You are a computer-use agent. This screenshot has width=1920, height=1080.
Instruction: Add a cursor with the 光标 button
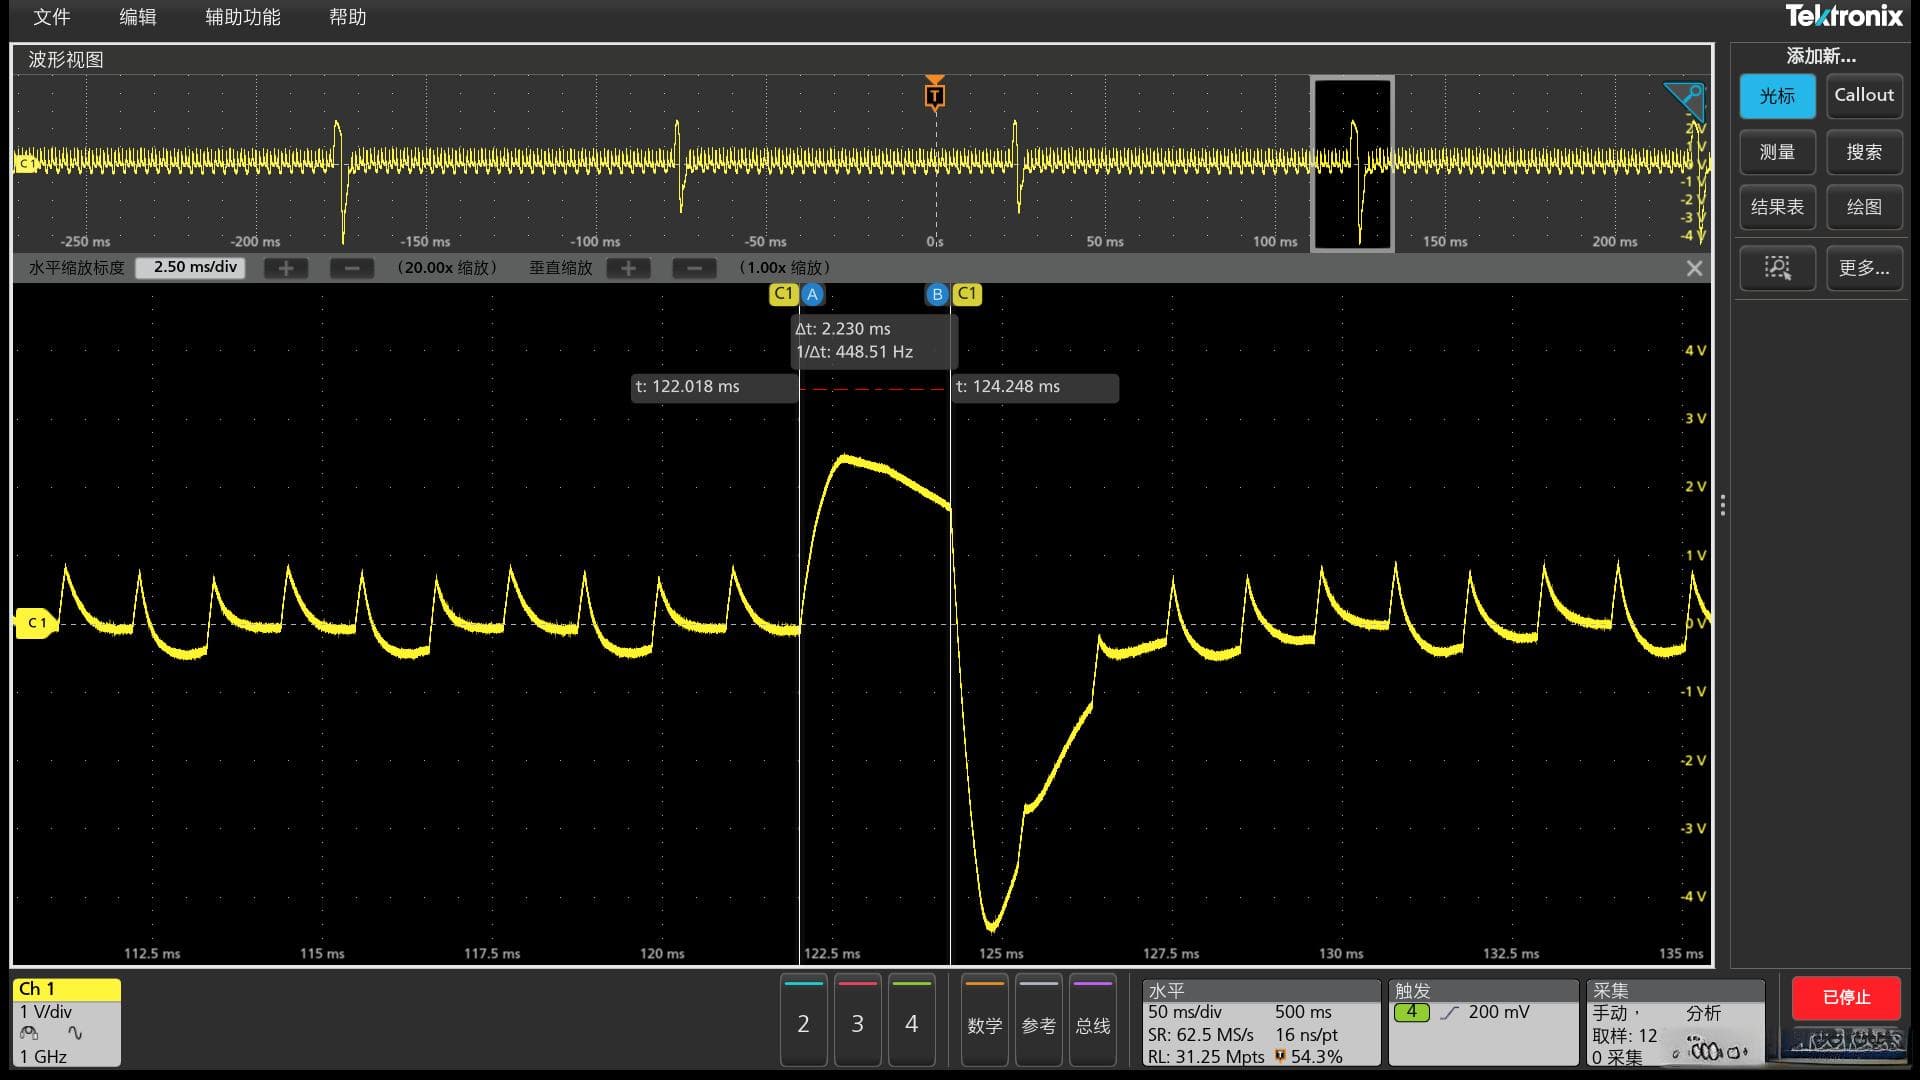1777,96
